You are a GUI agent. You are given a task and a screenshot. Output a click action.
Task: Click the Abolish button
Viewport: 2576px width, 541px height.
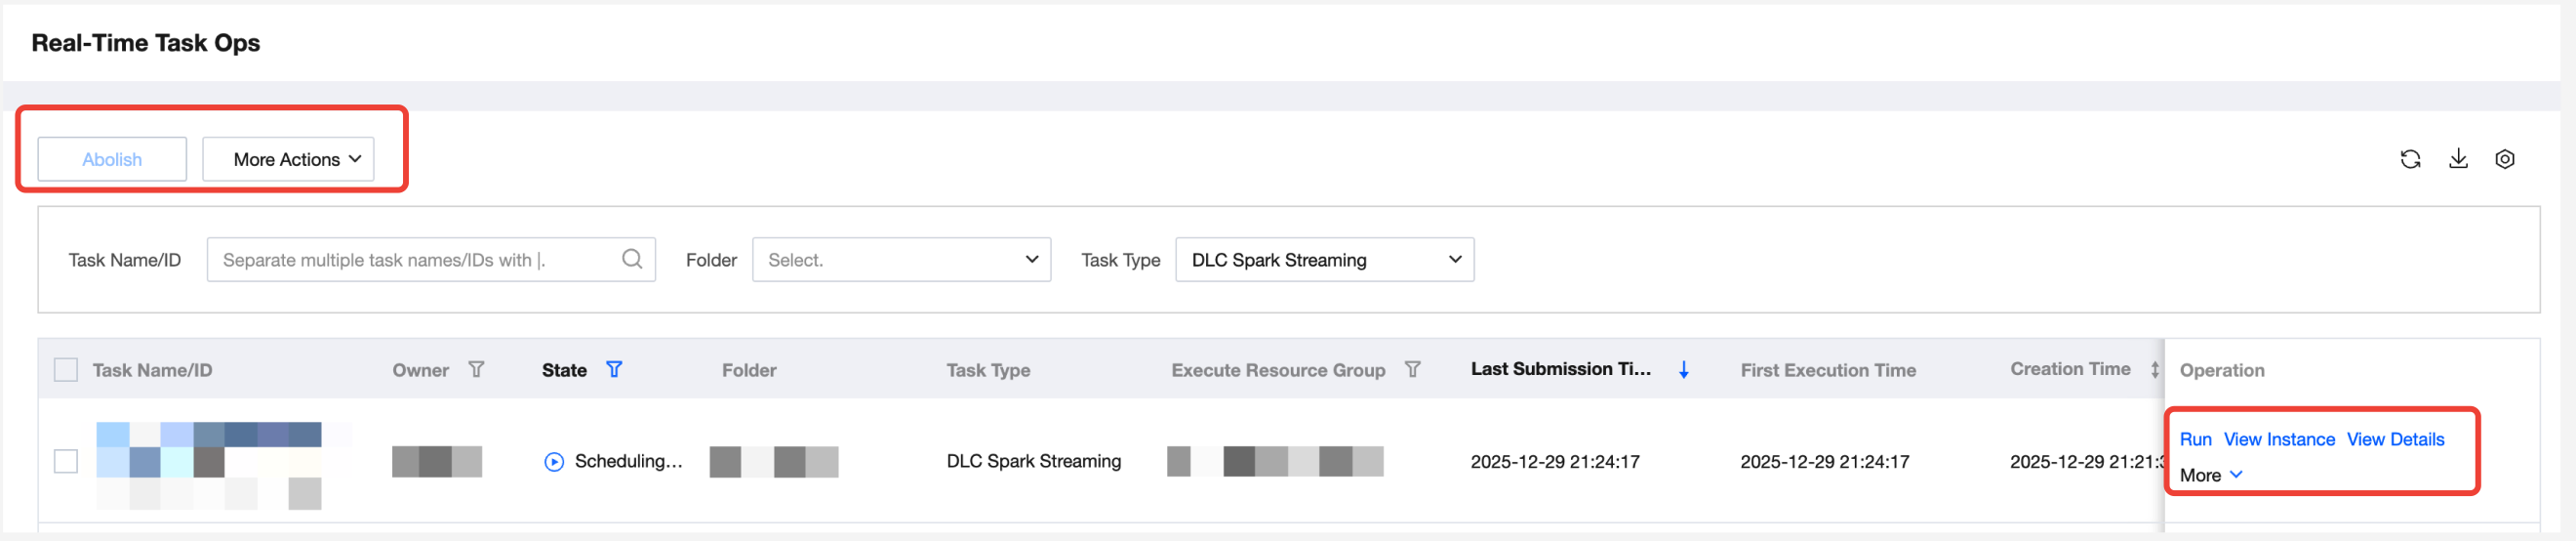112,159
